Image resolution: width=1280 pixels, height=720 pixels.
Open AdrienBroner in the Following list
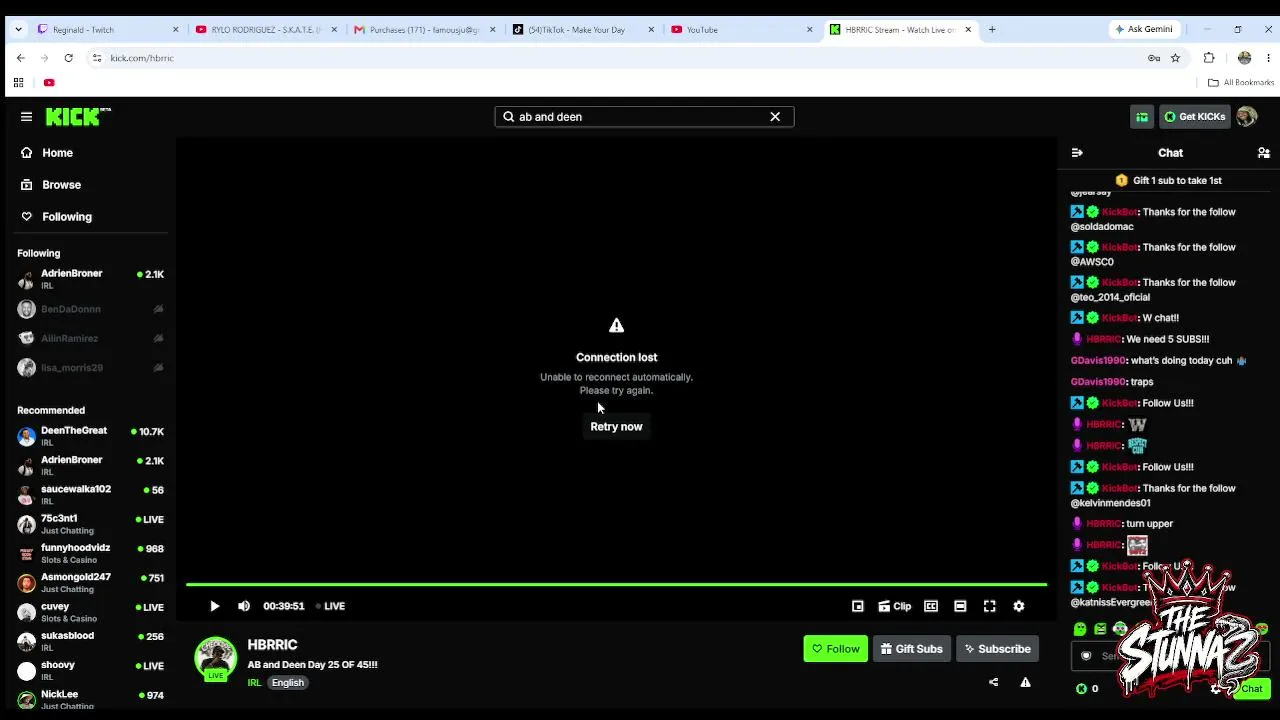90,279
